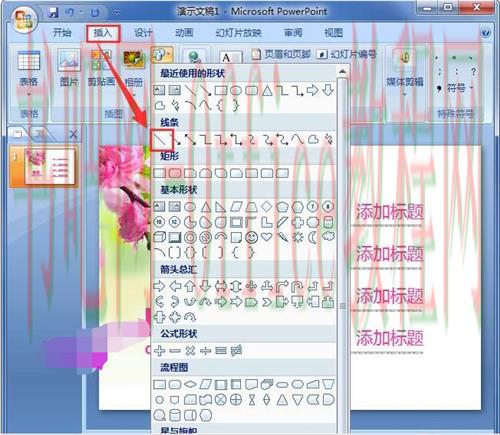Select the Flowchart Magnetic Disk shape
This screenshot has height=435, width=500.
(x=175, y=415)
